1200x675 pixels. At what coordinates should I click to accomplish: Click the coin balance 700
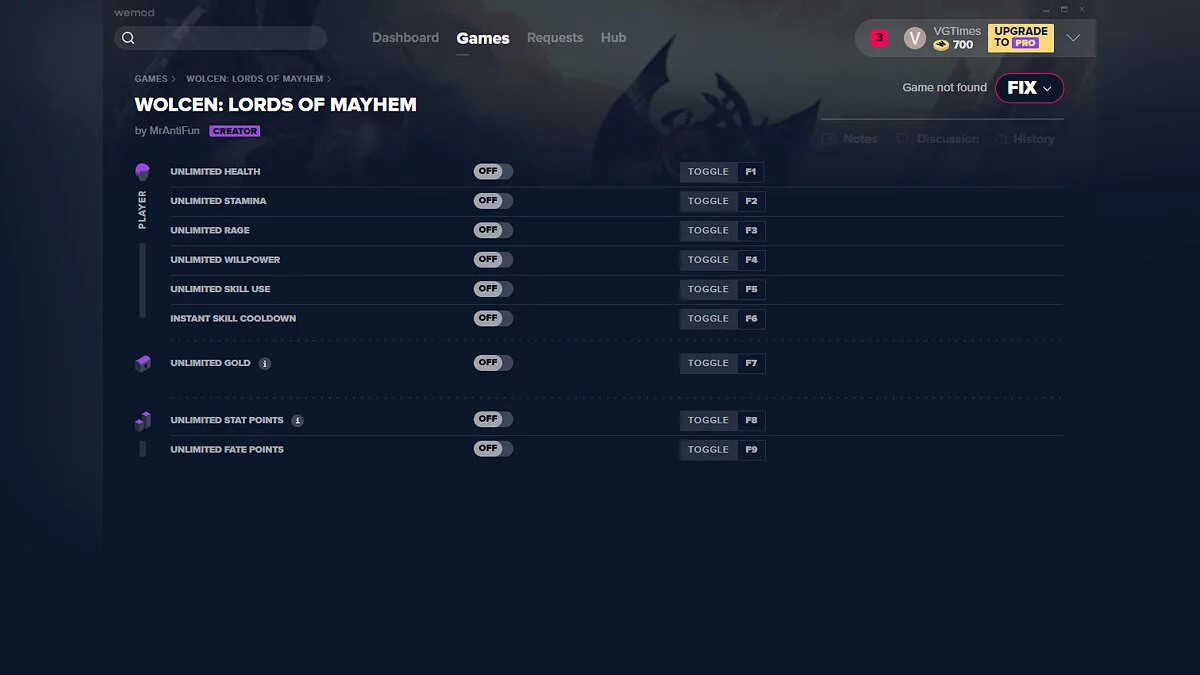pos(953,45)
